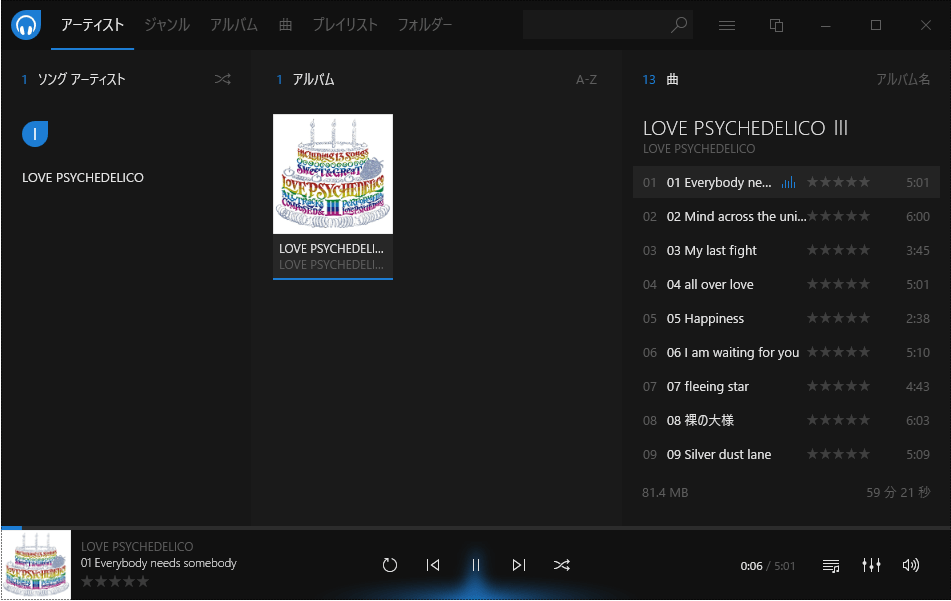Screen dimensions: 951x601
Task: Click the playback progress bar
Action: click(475, 527)
